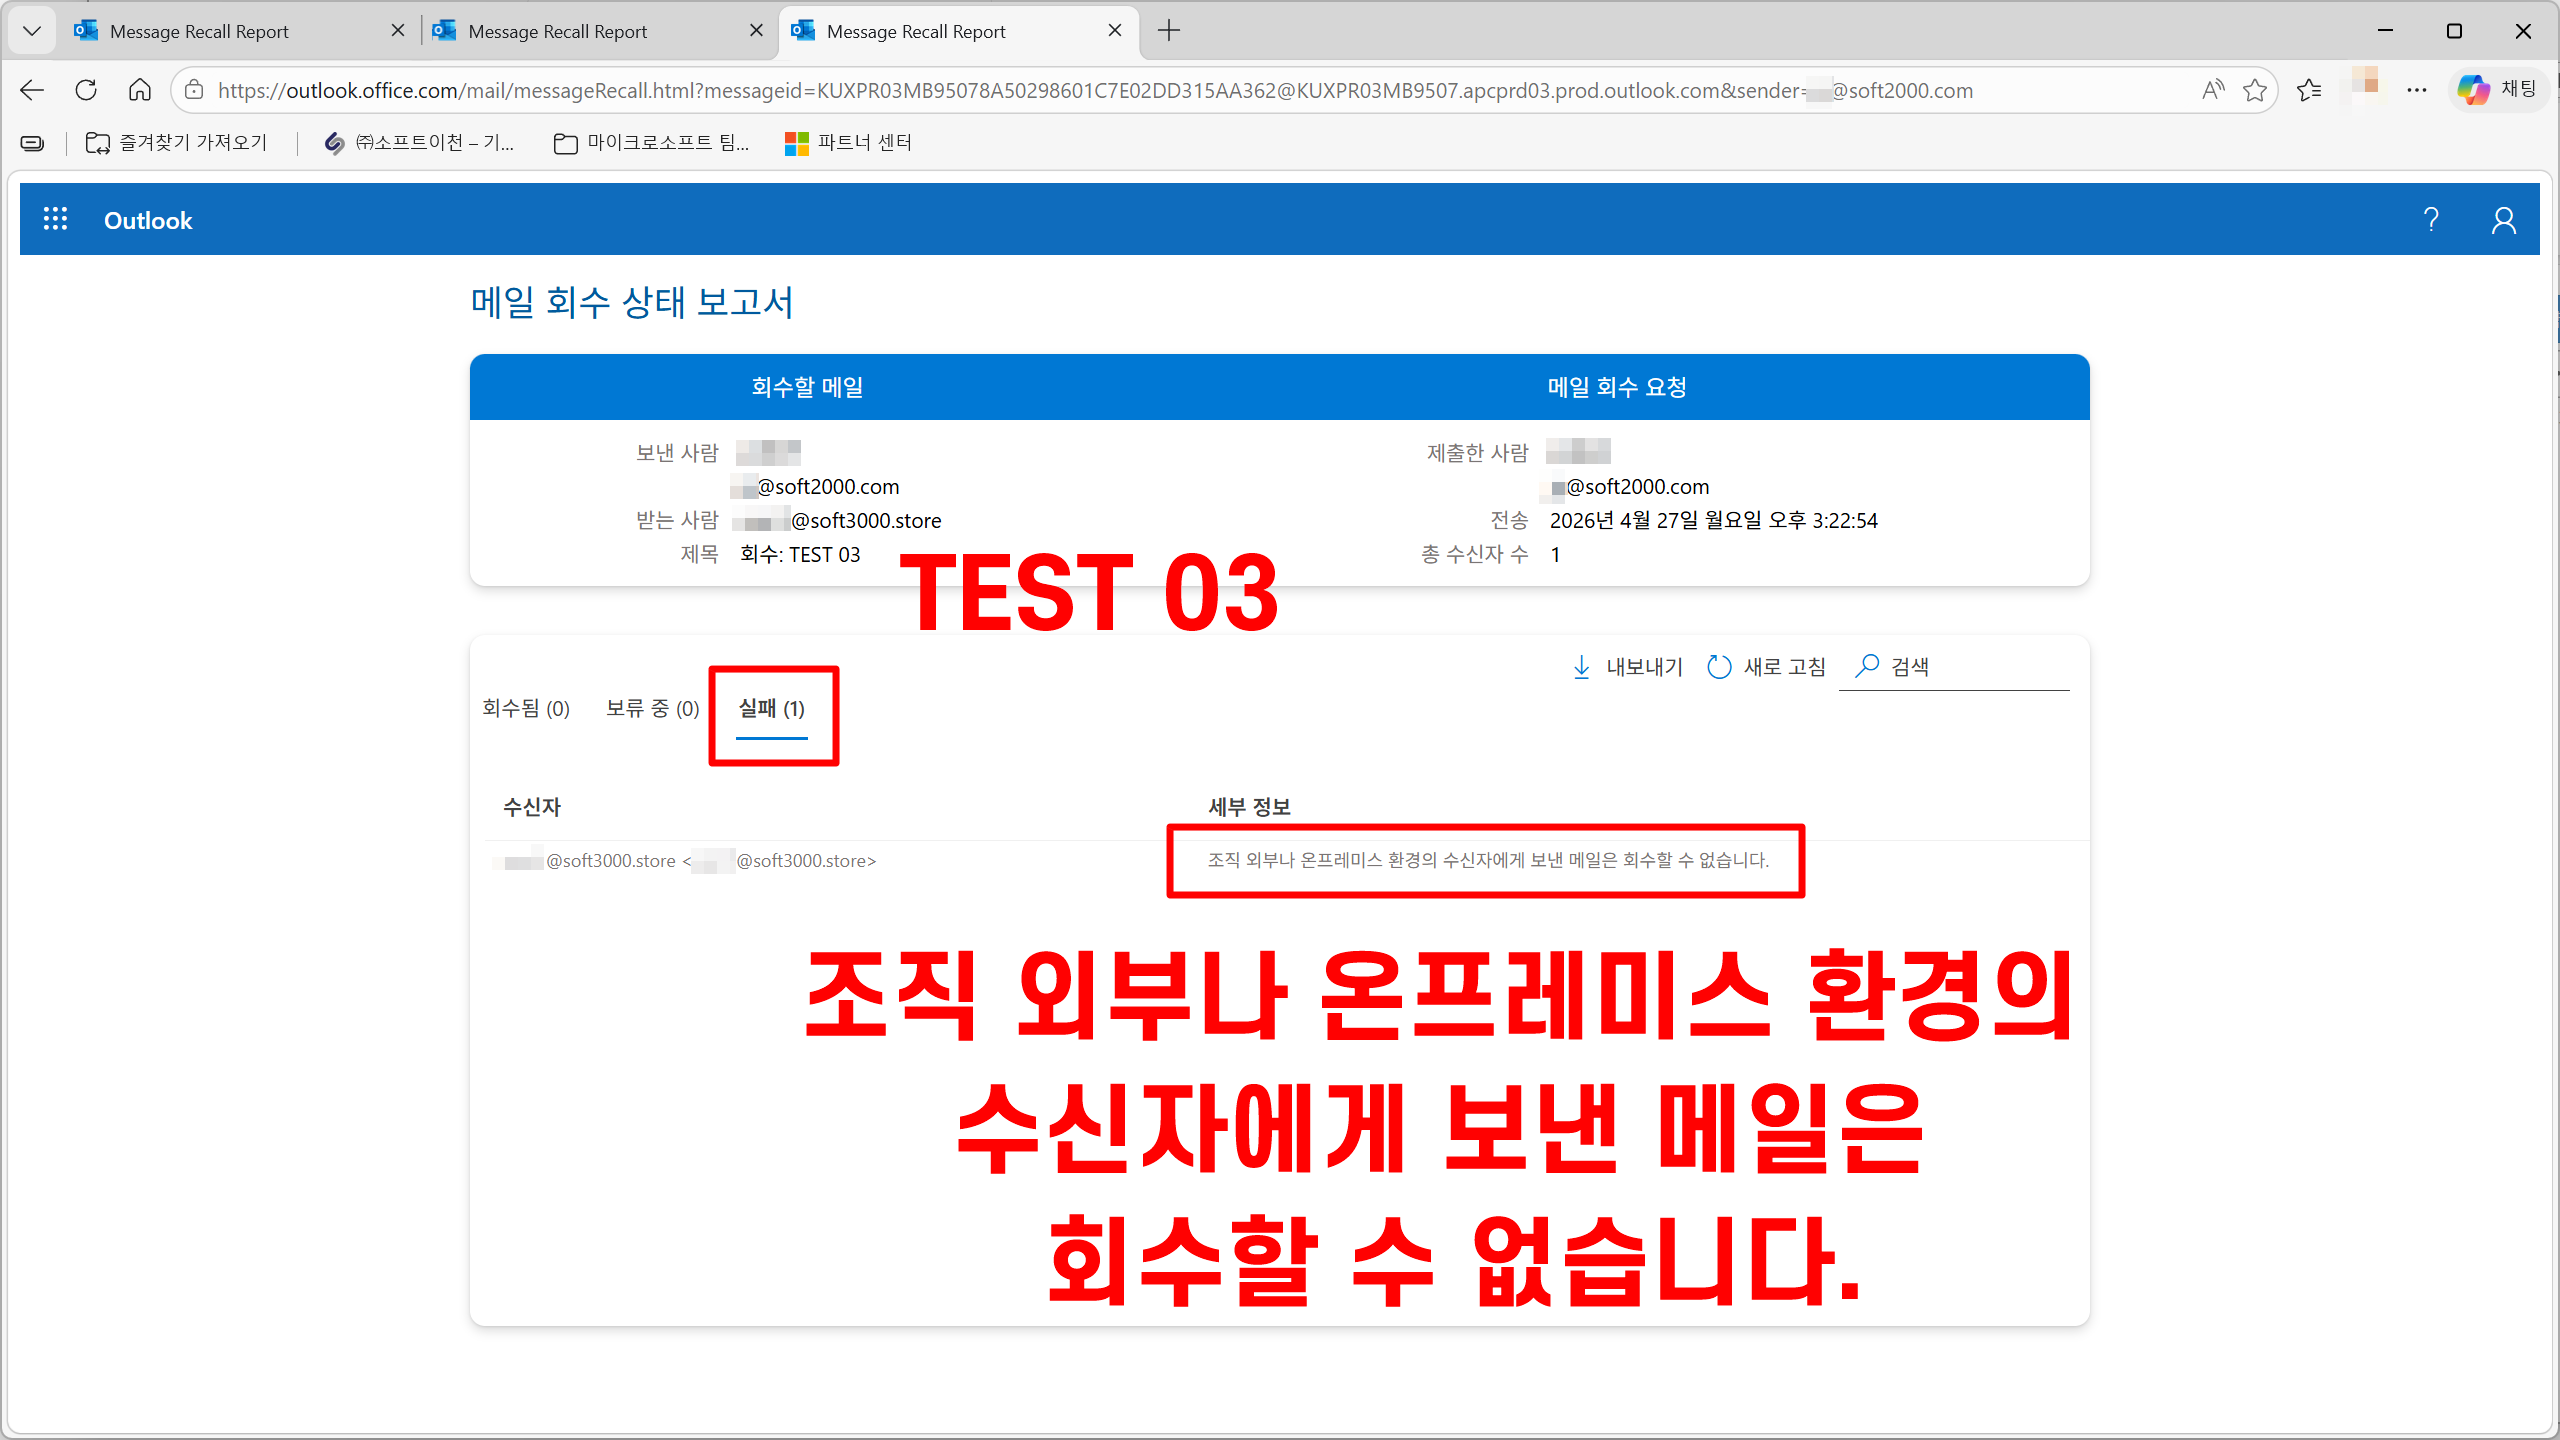Go to browser home page icon

point(140,90)
